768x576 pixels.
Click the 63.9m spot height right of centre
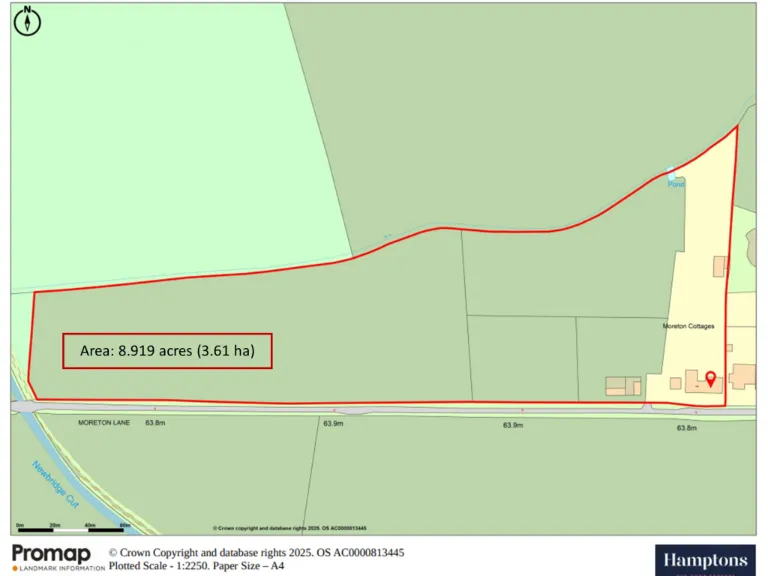[513, 425]
